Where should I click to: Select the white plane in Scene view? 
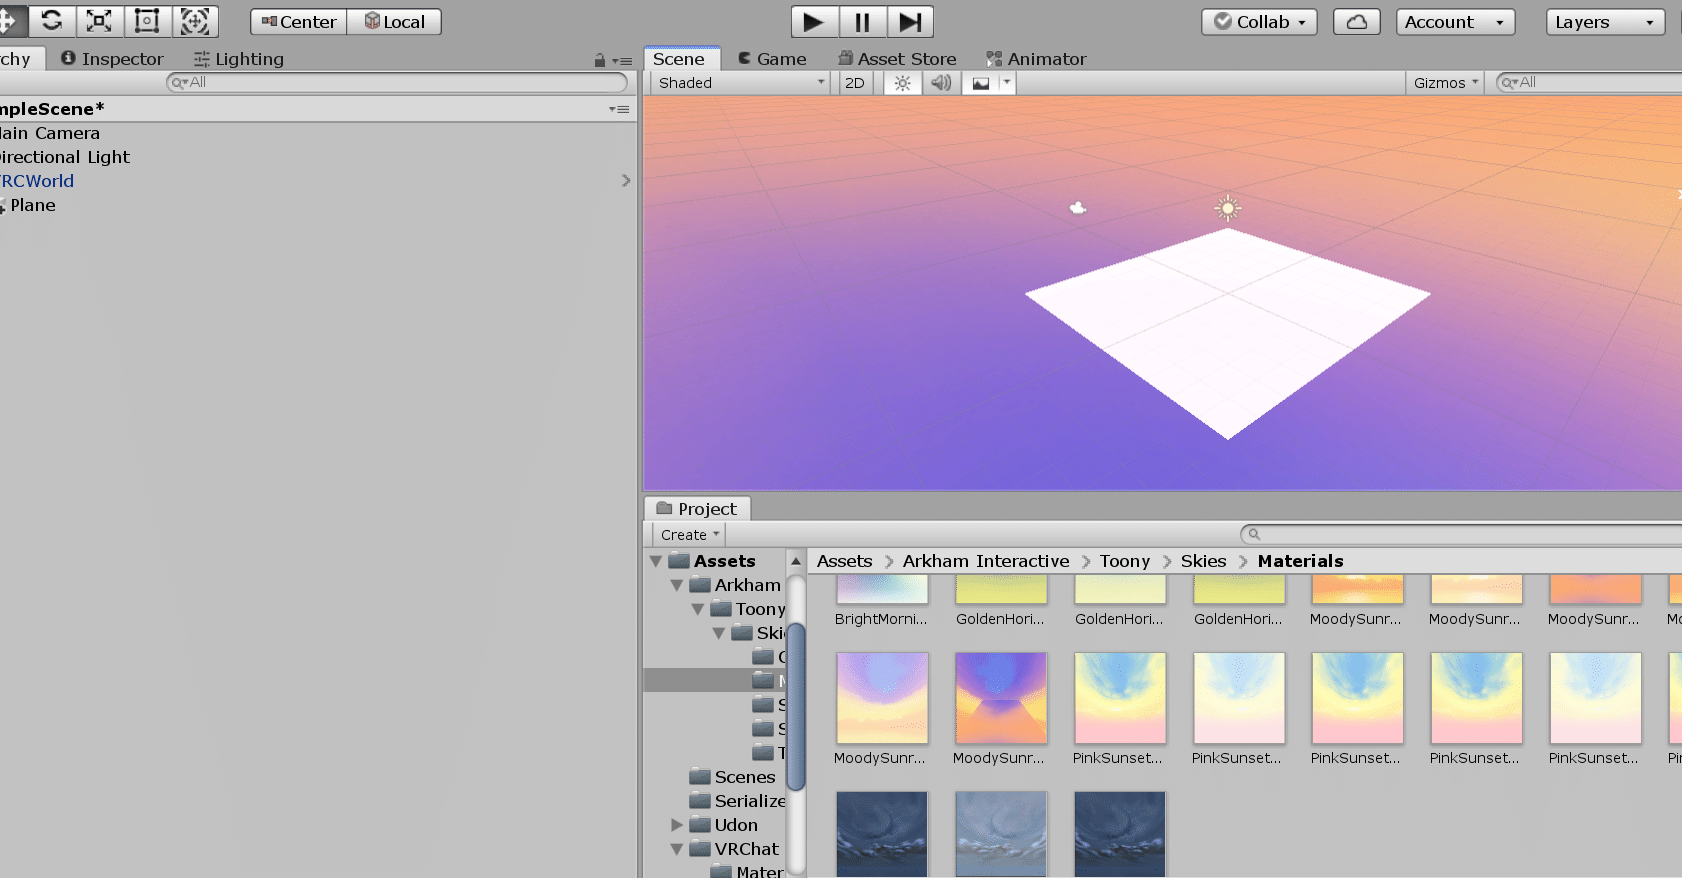coord(1228,332)
